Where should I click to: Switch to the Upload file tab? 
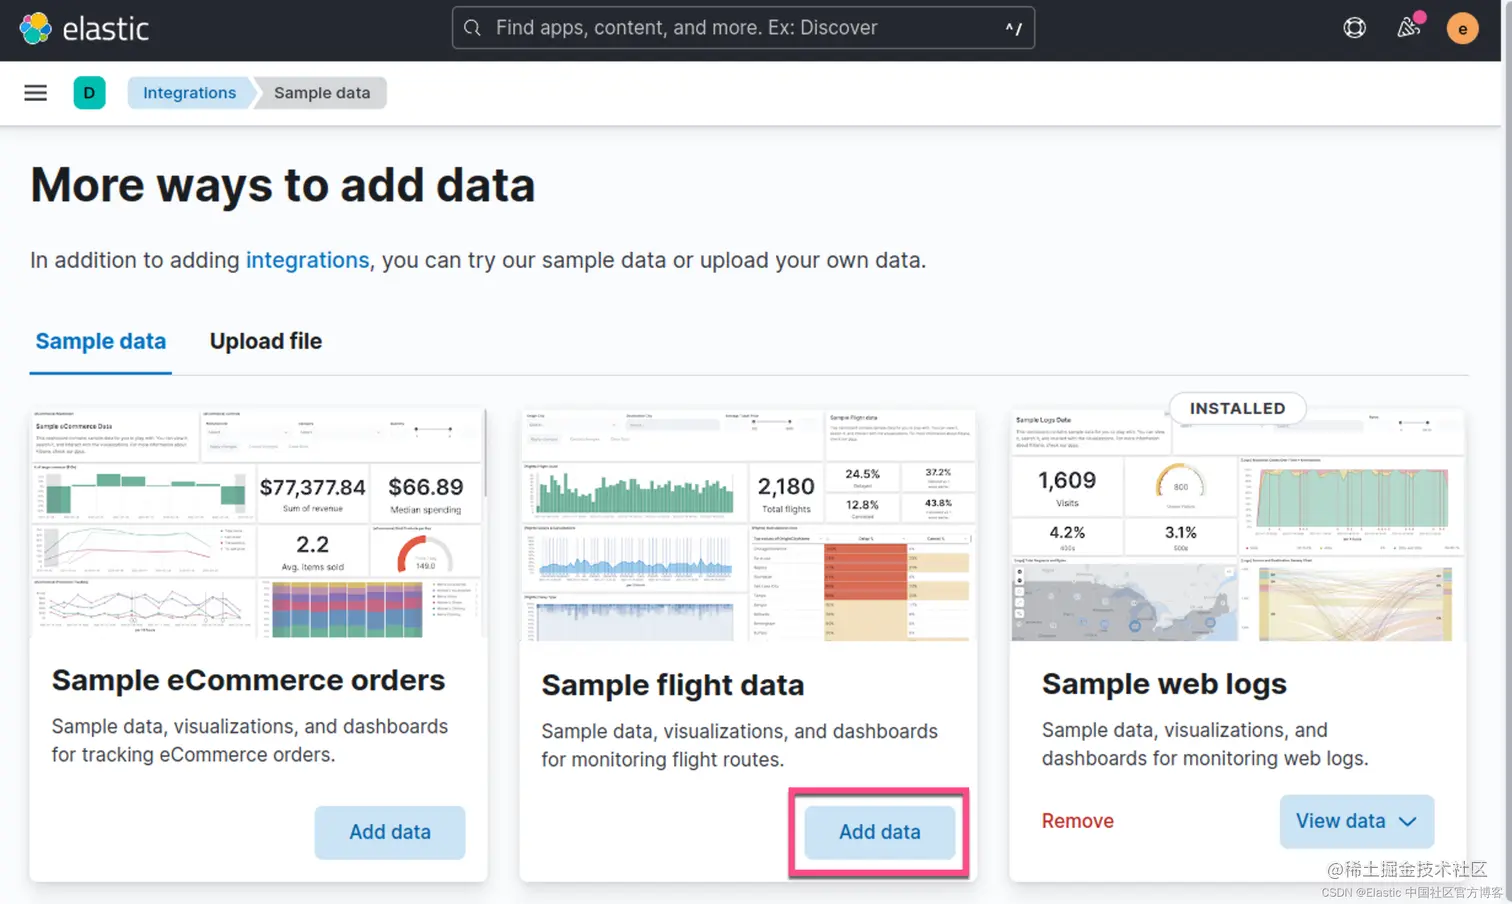coord(265,341)
